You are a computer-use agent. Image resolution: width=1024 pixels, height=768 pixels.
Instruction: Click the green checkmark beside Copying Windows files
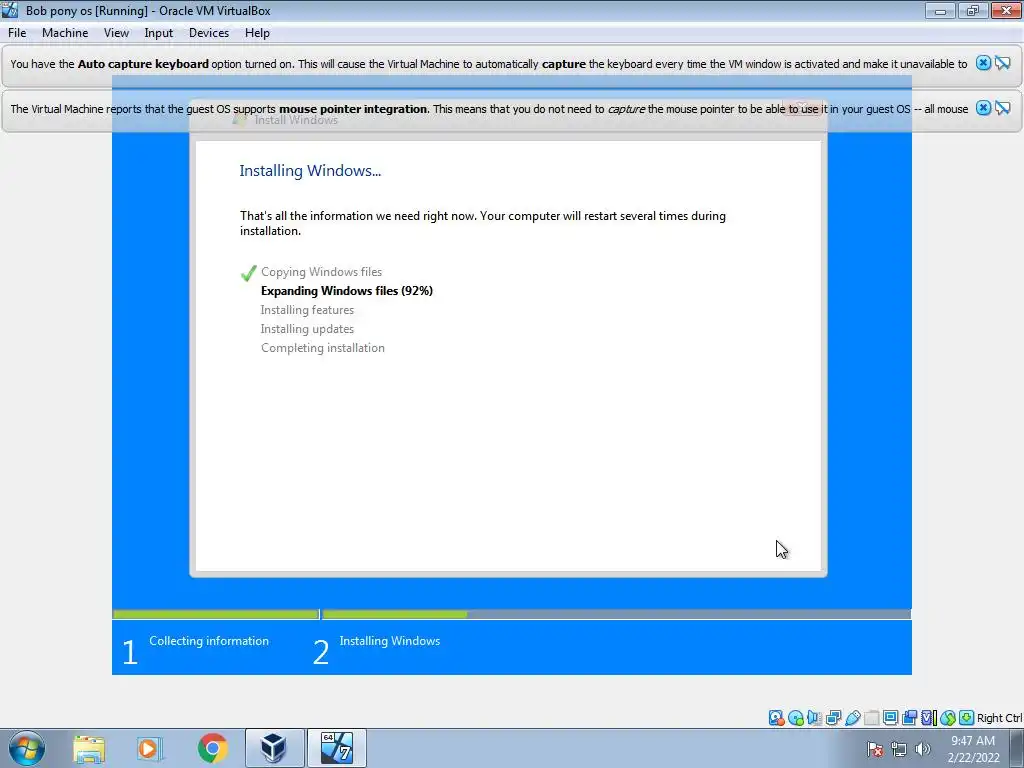point(248,273)
